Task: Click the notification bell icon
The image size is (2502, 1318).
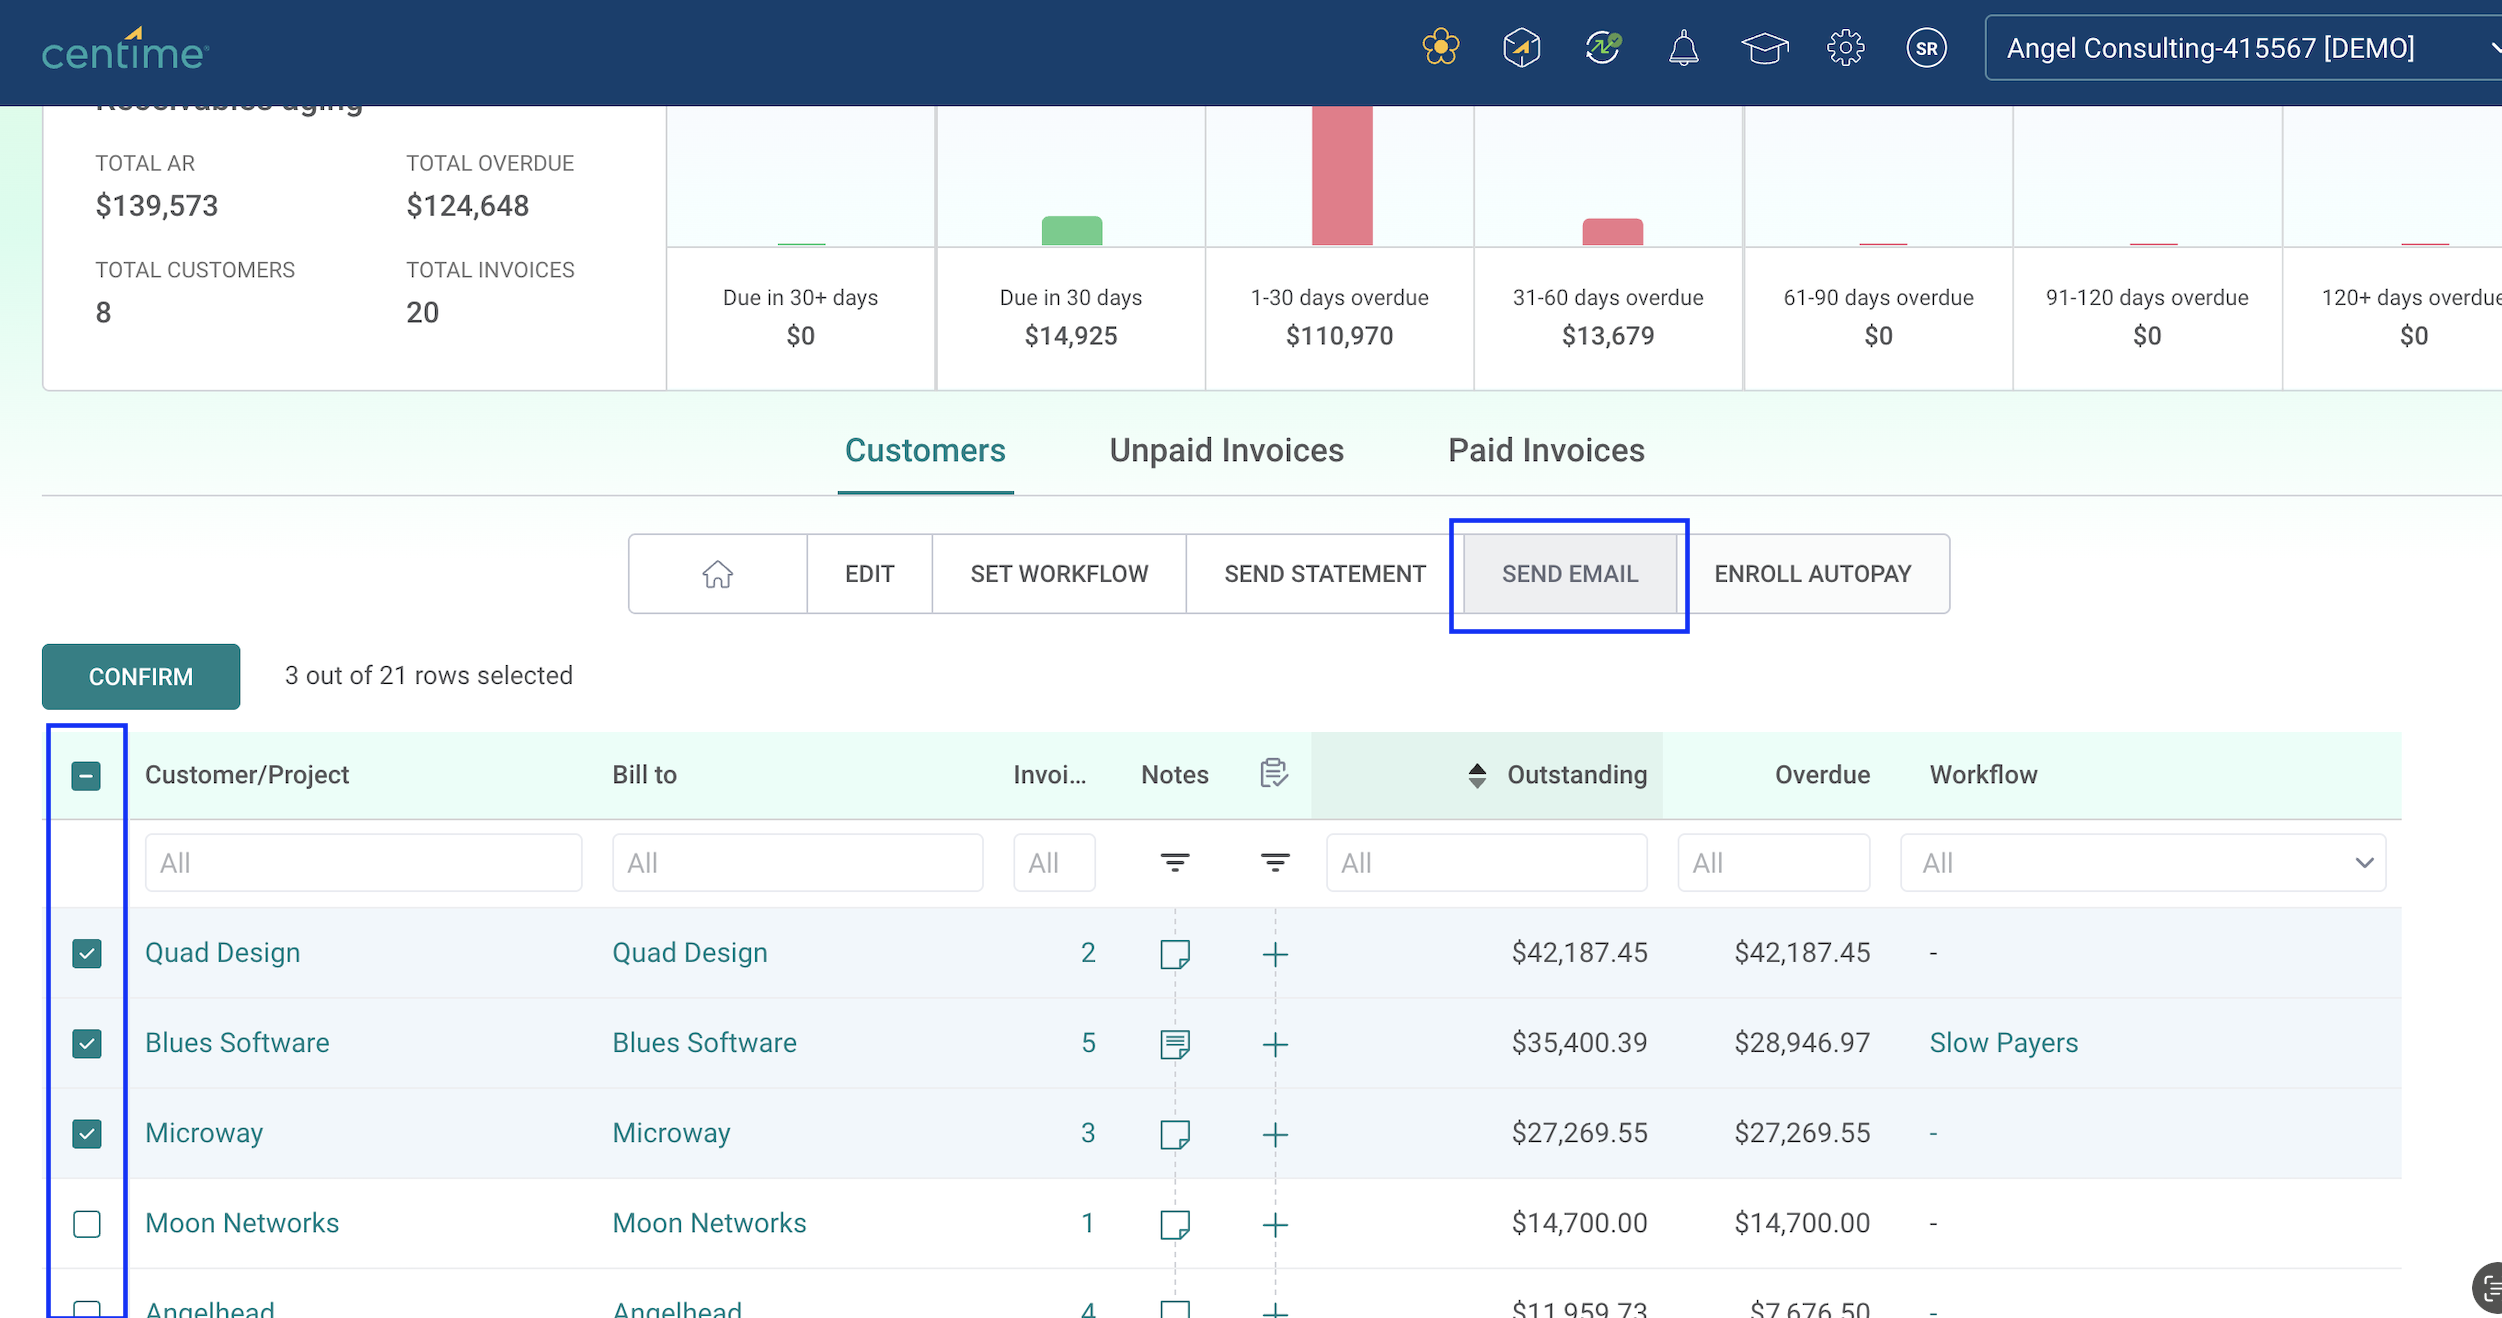Action: pyautogui.click(x=1683, y=48)
